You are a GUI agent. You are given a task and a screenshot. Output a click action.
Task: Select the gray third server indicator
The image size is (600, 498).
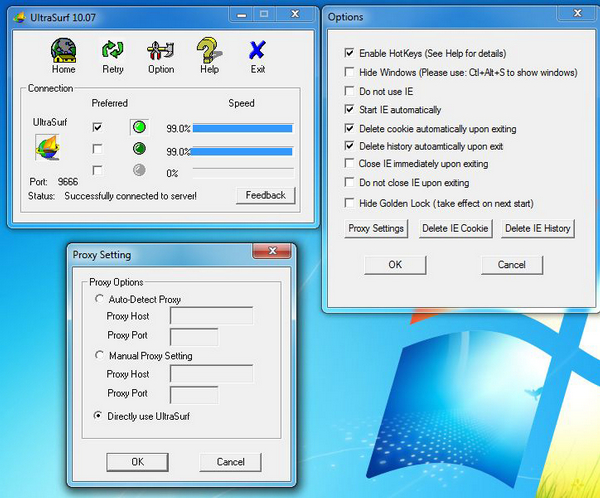(139, 170)
